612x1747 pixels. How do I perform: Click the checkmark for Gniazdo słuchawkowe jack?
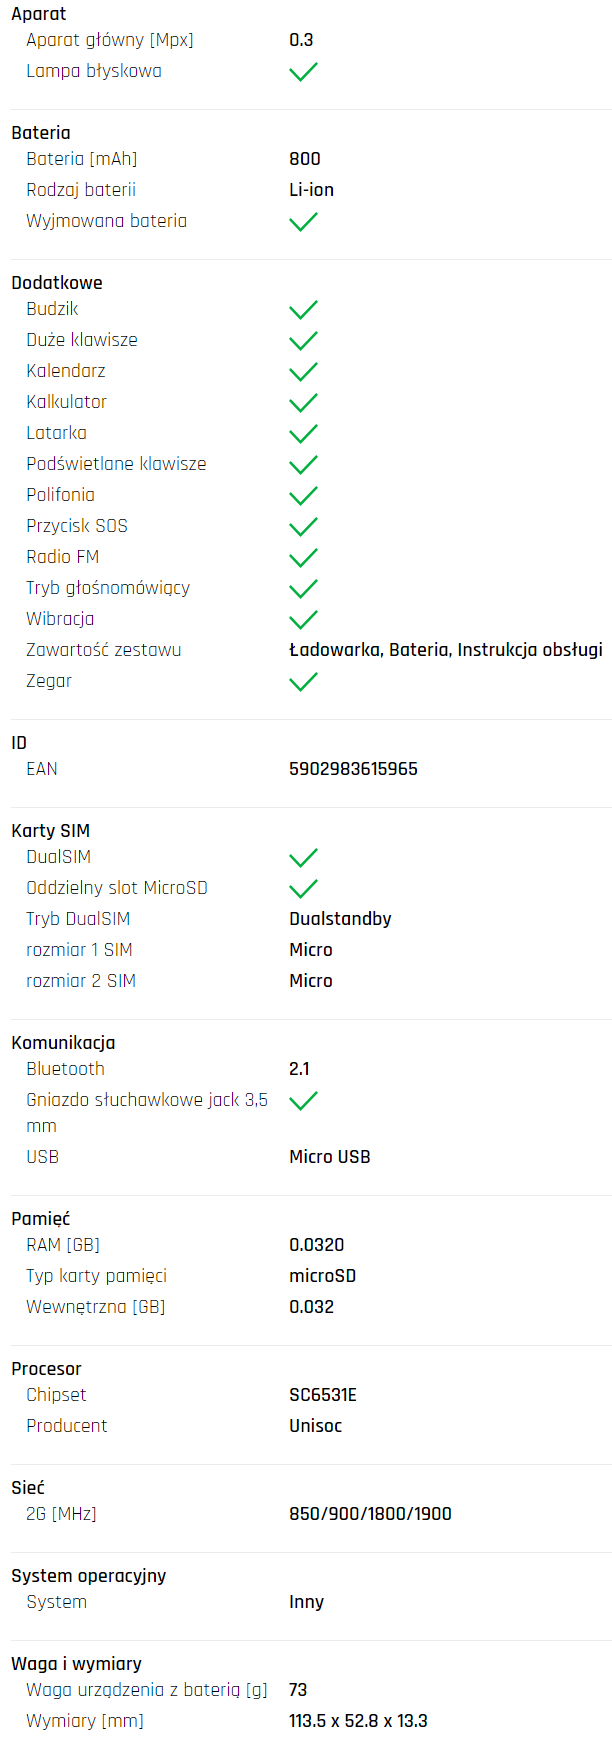pos(303,1101)
